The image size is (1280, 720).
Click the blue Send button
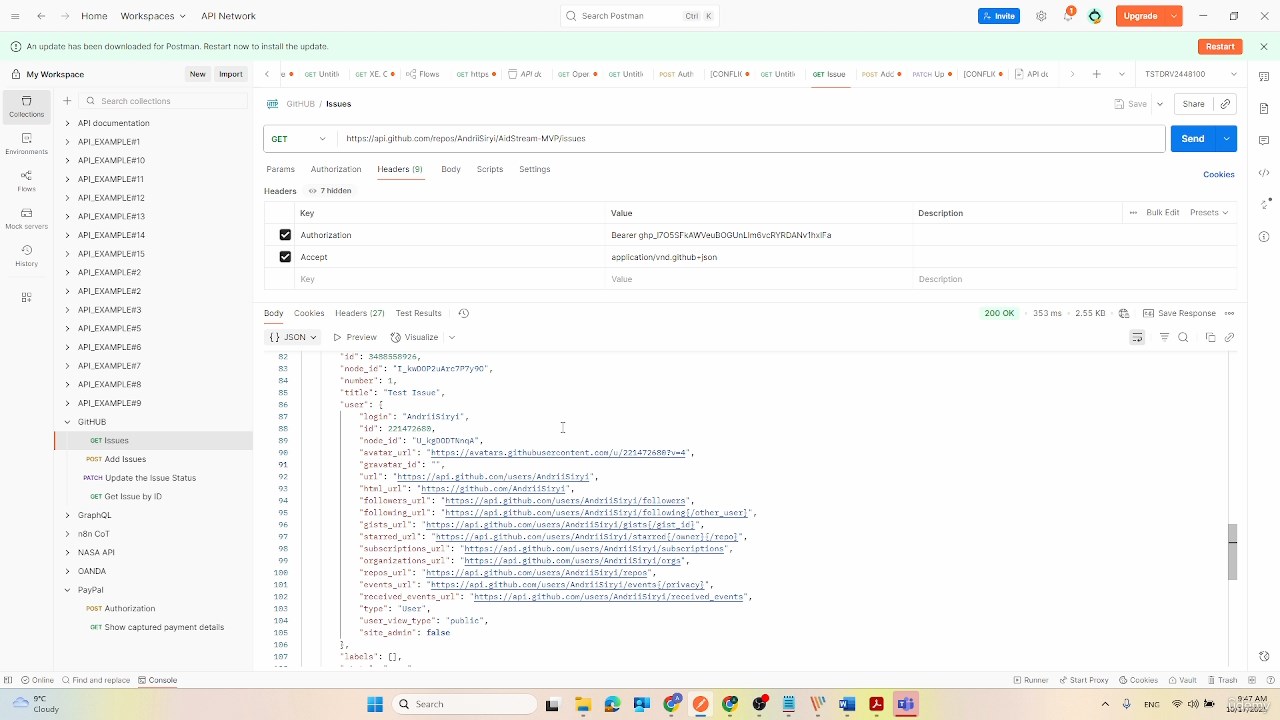click(x=1192, y=139)
